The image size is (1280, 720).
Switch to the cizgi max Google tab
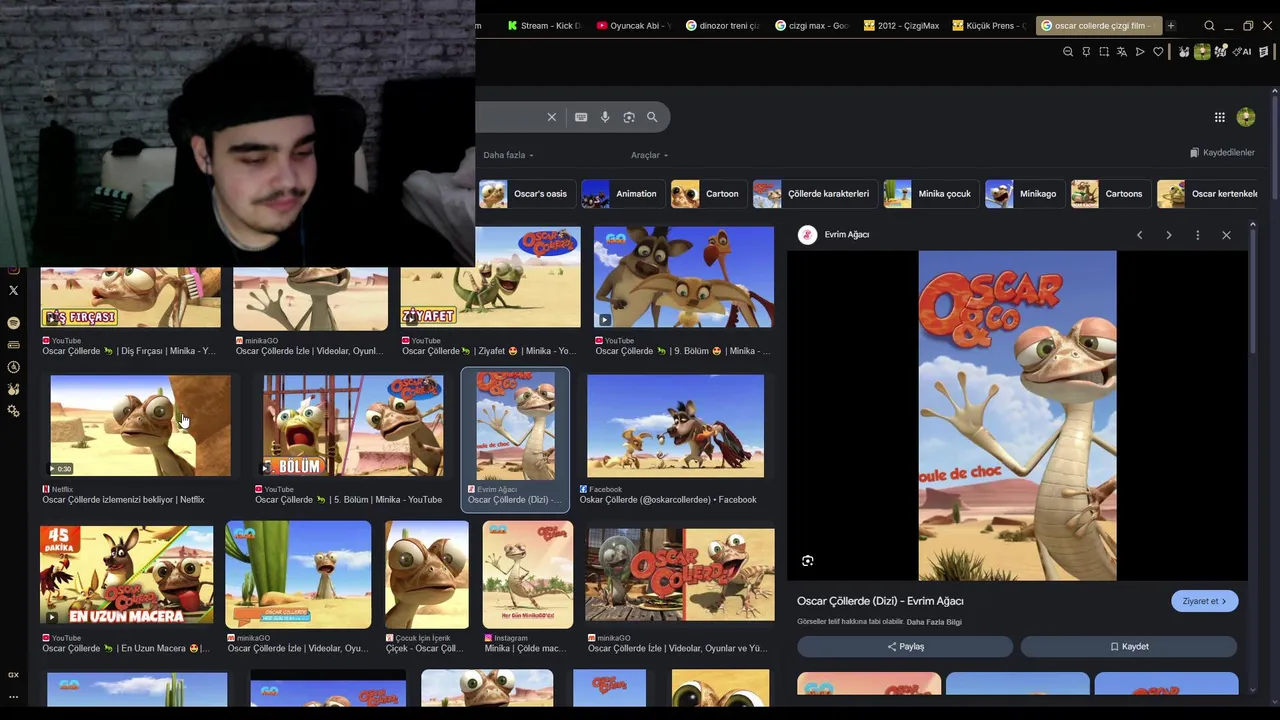click(812, 26)
